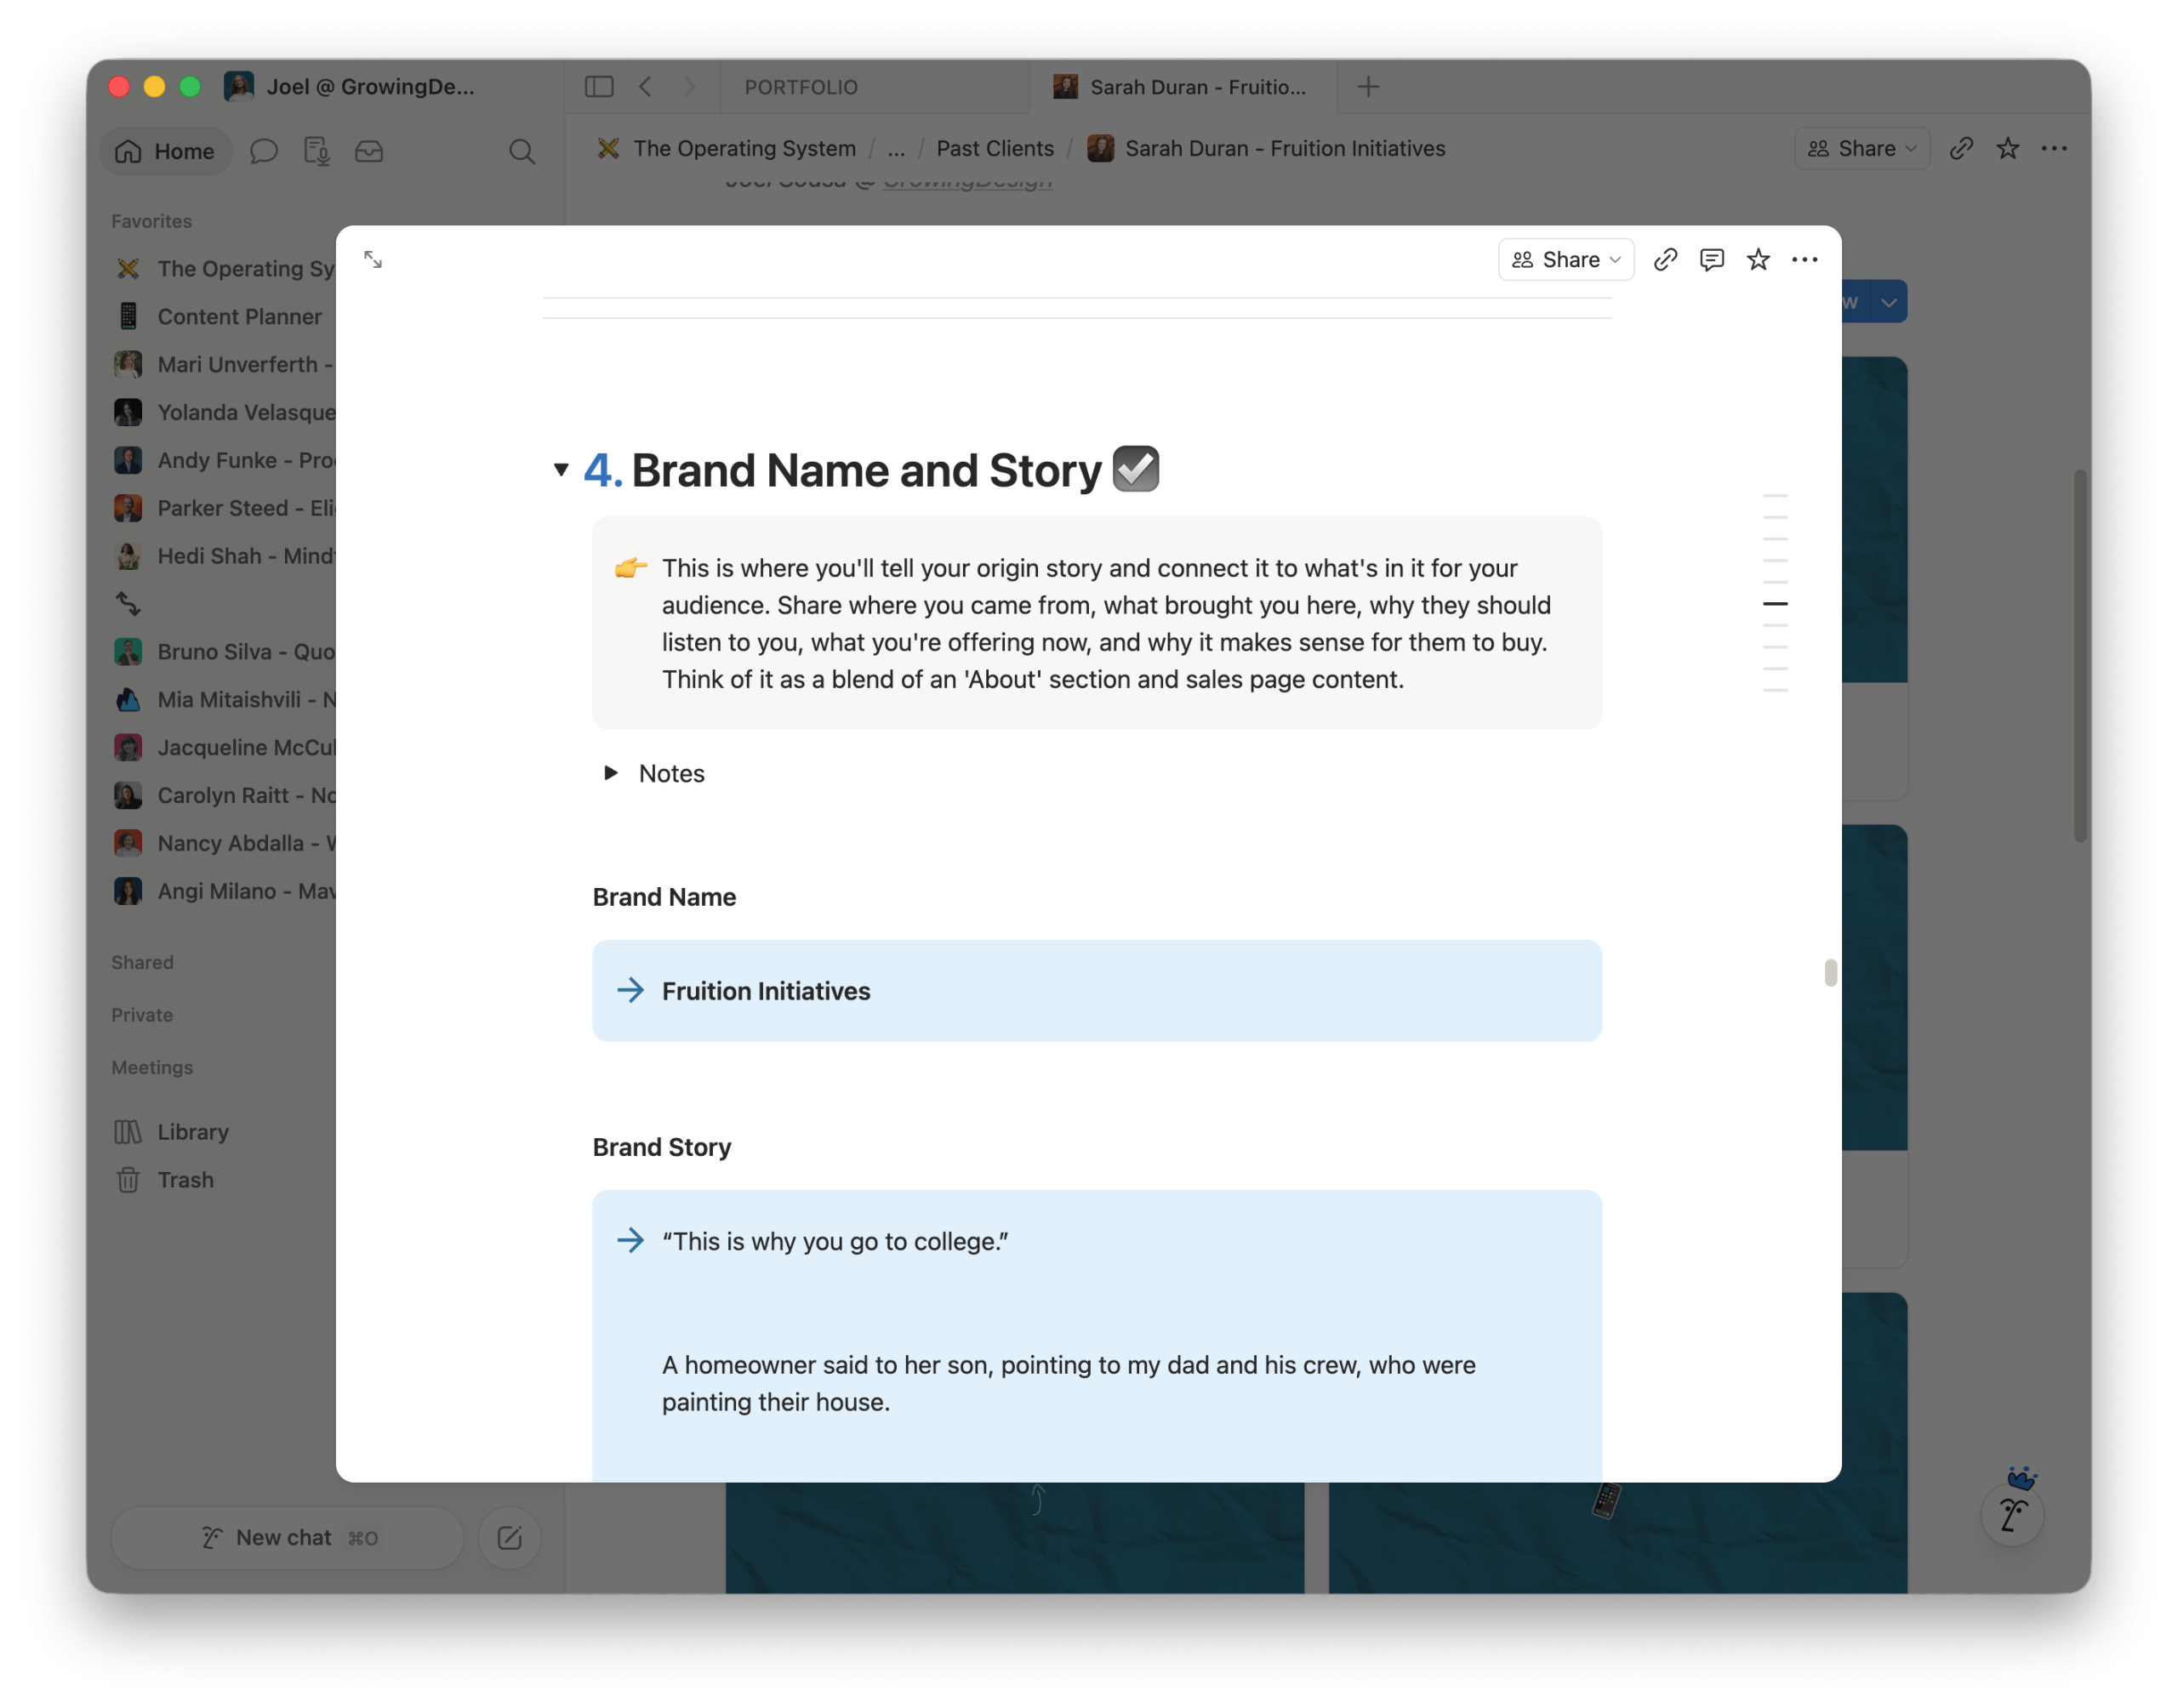Click the checkmark emoji beside heading

pyautogui.click(x=1136, y=469)
